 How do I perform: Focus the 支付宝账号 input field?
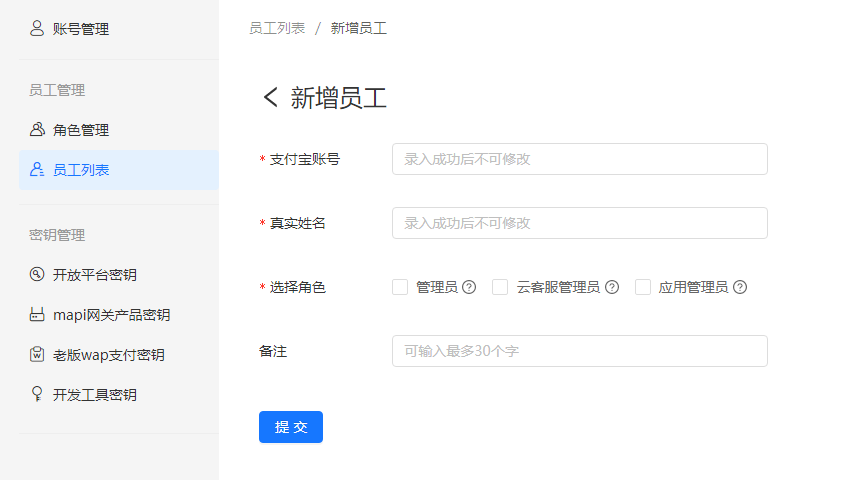click(x=579, y=159)
